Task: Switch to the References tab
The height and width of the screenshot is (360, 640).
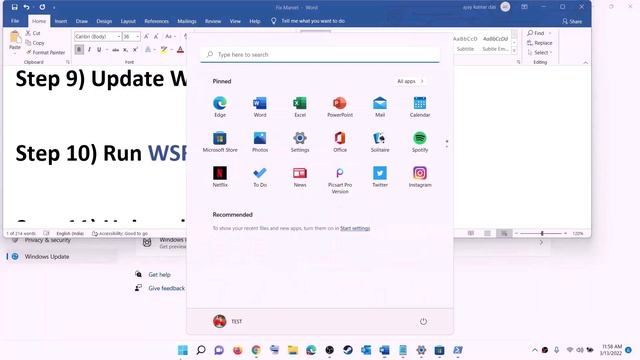Action: 156,21
